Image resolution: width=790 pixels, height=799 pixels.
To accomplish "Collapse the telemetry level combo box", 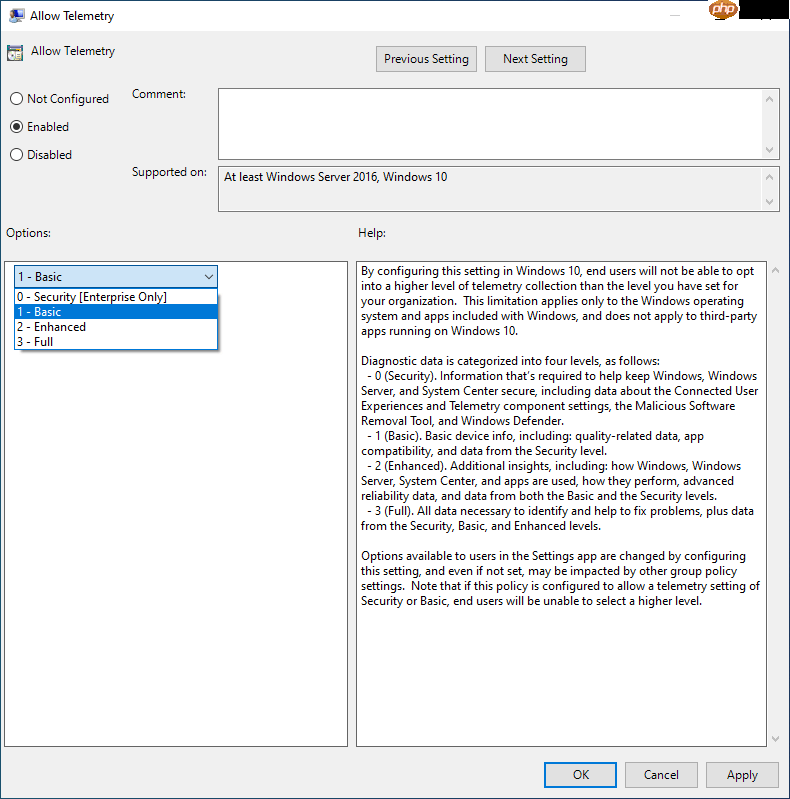I will click(208, 277).
